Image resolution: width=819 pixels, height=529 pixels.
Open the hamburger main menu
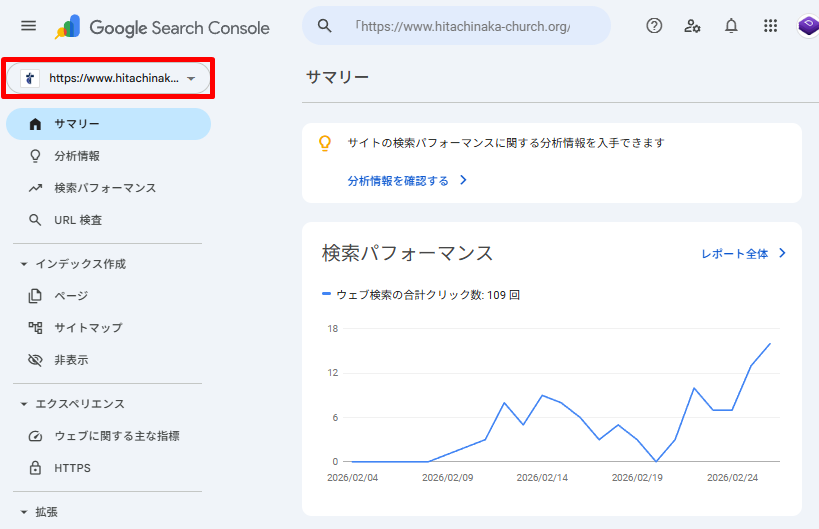click(28, 26)
